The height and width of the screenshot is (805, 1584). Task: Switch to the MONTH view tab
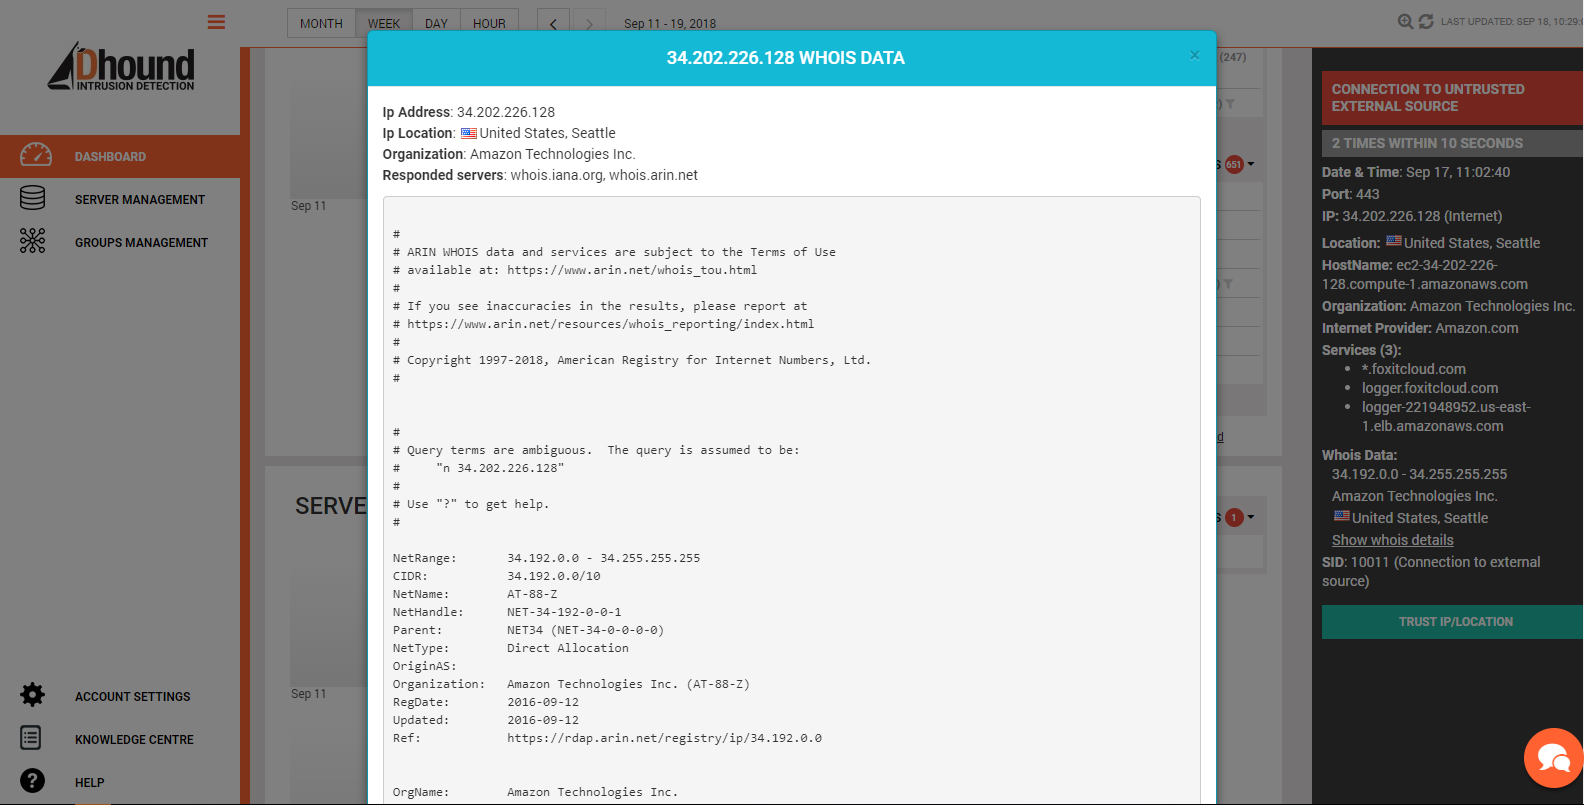click(321, 23)
